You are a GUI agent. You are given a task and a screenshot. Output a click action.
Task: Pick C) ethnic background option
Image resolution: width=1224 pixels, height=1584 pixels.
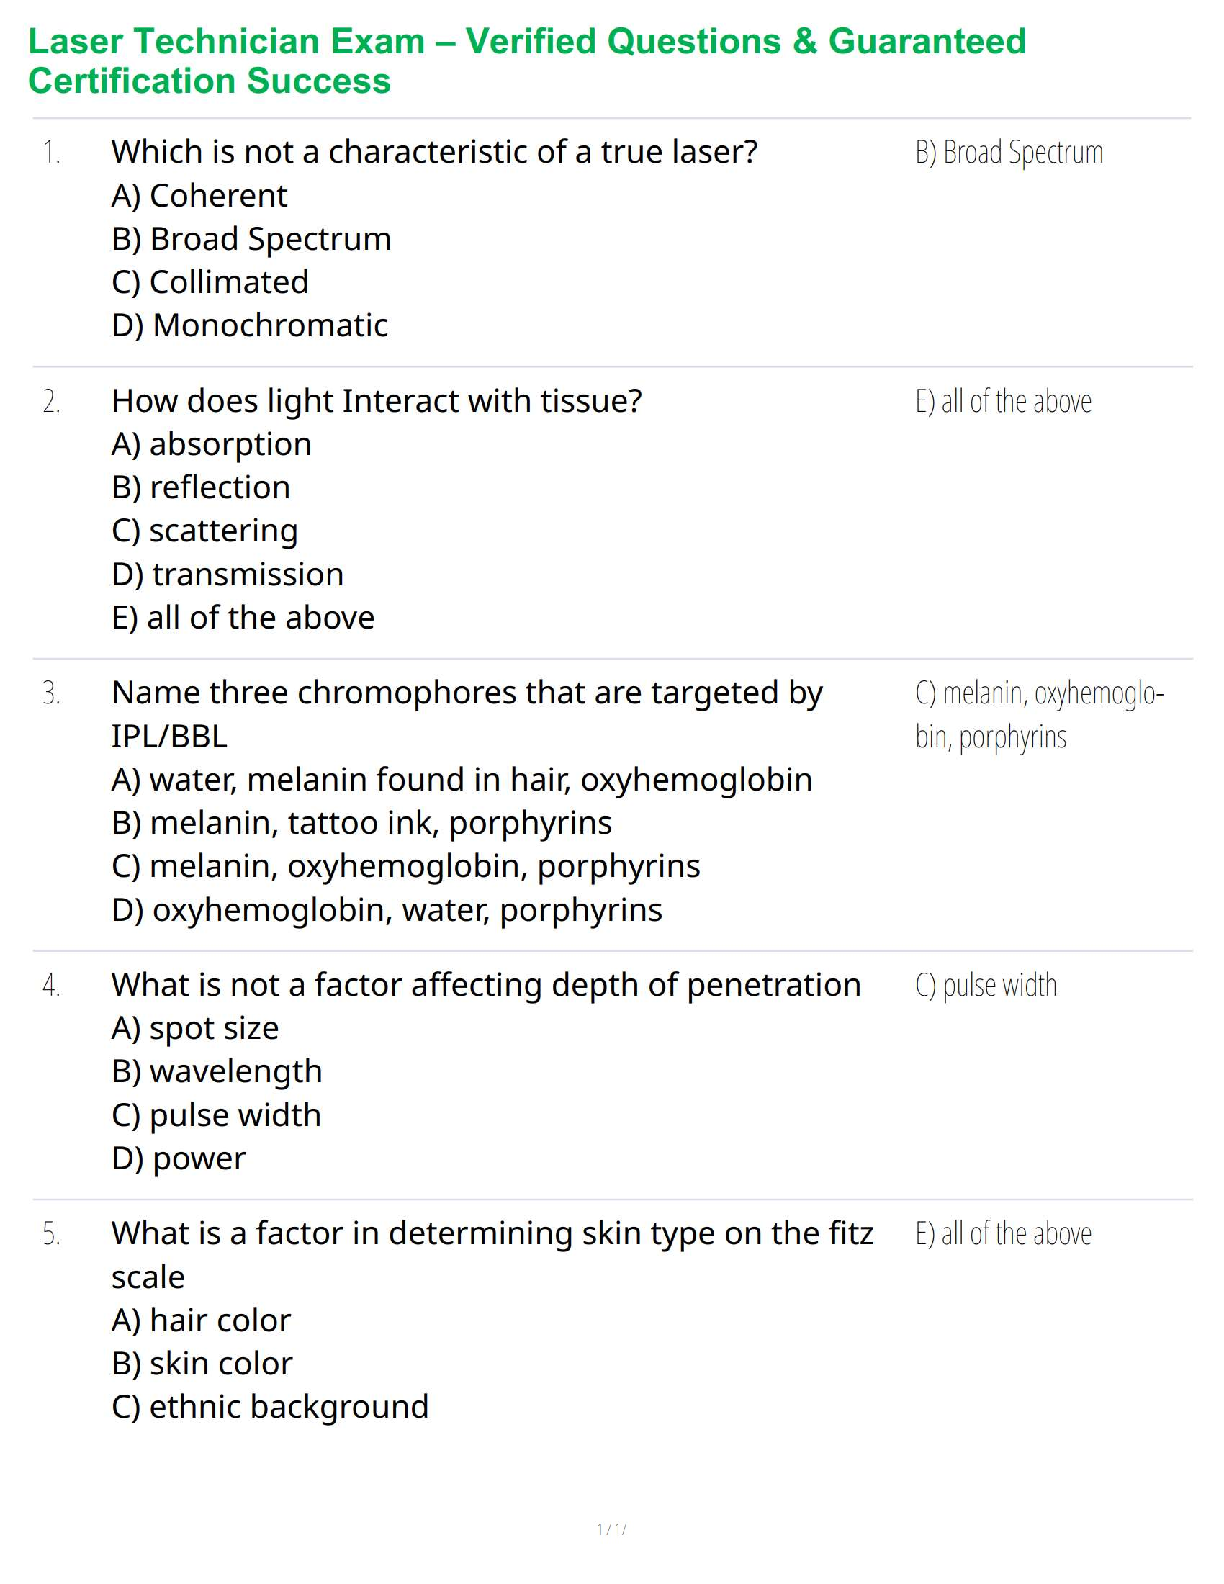[270, 1407]
